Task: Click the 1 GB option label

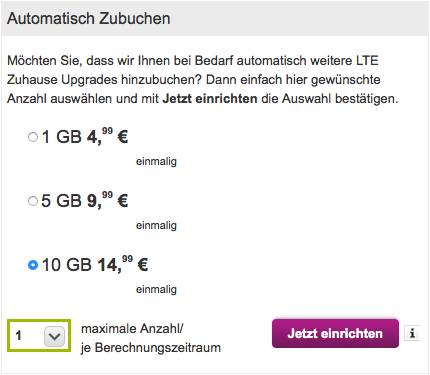Action: (x=61, y=137)
